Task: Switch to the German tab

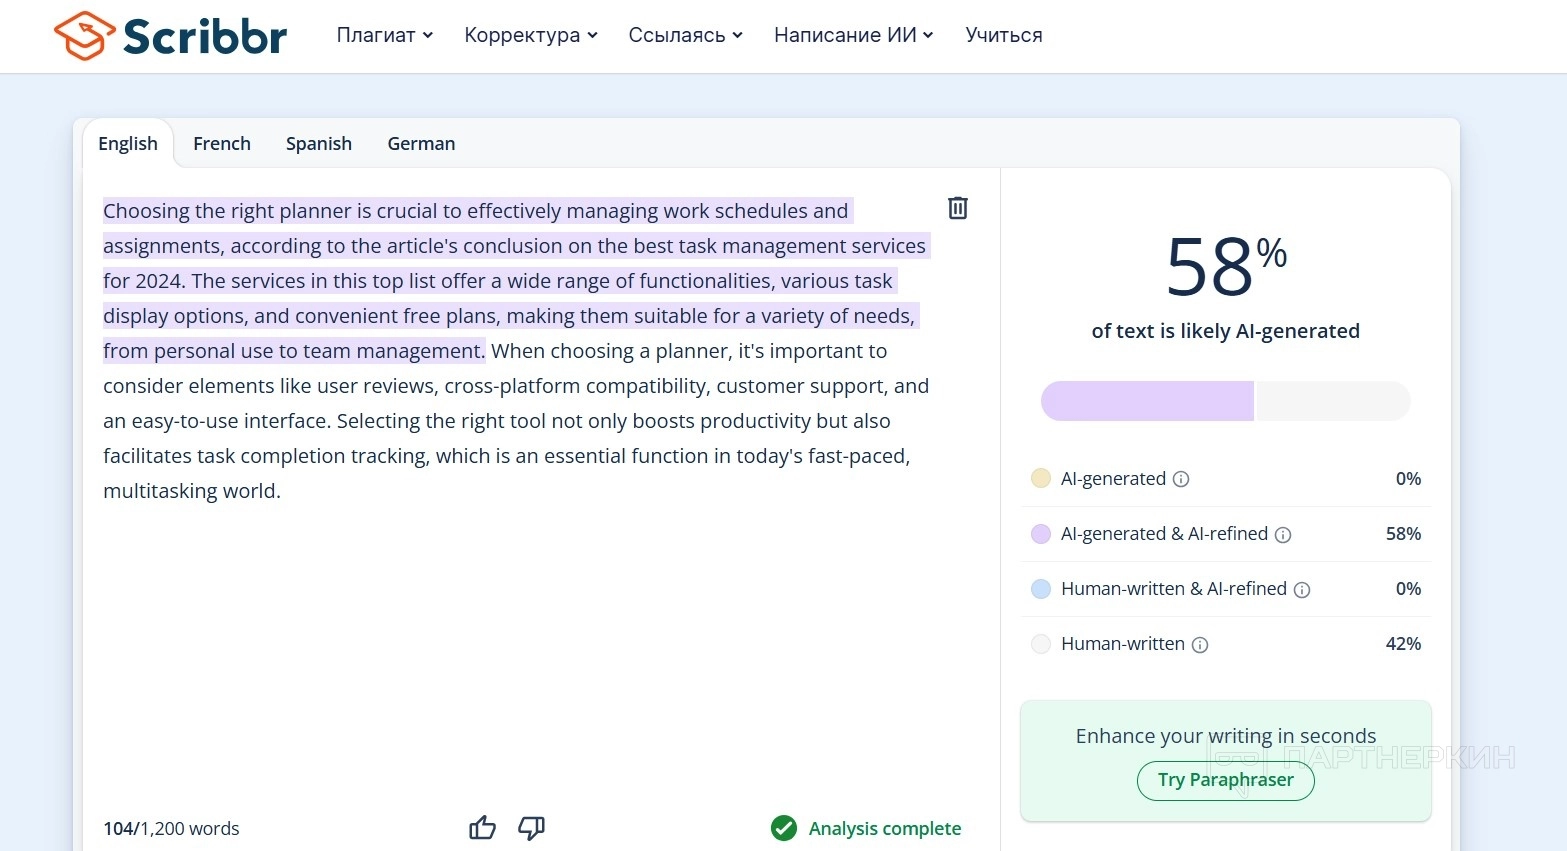Action: [421, 144]
